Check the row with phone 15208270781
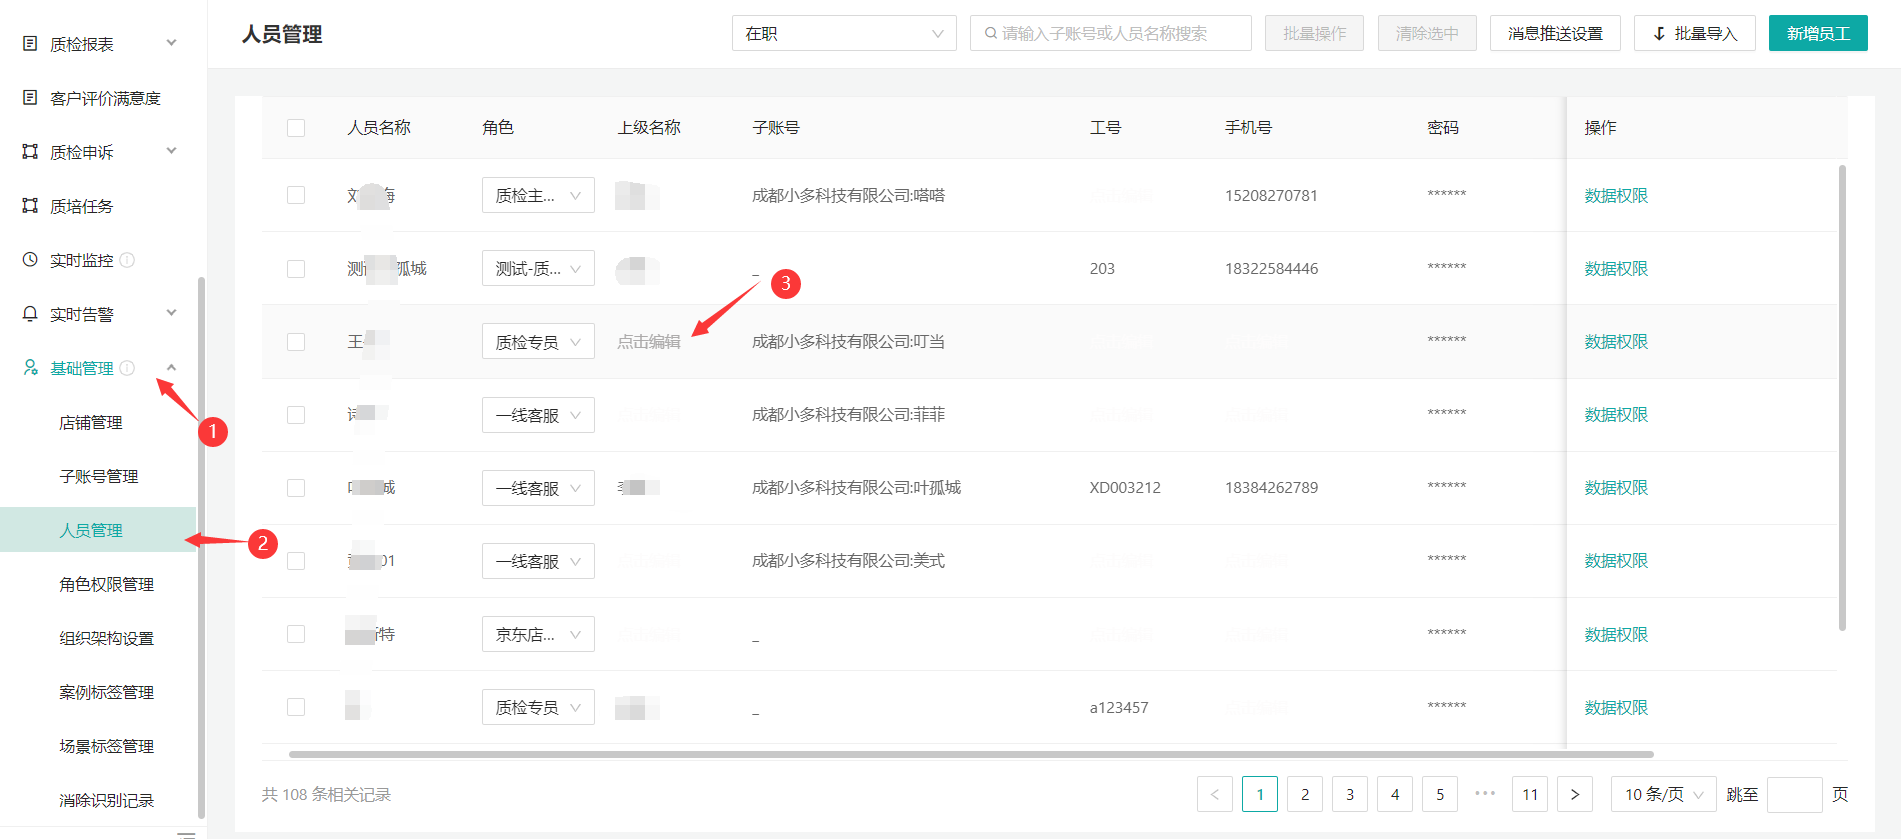Image resolution: width=1901 pixels, height=839 pixels. [x=296, y=195]
